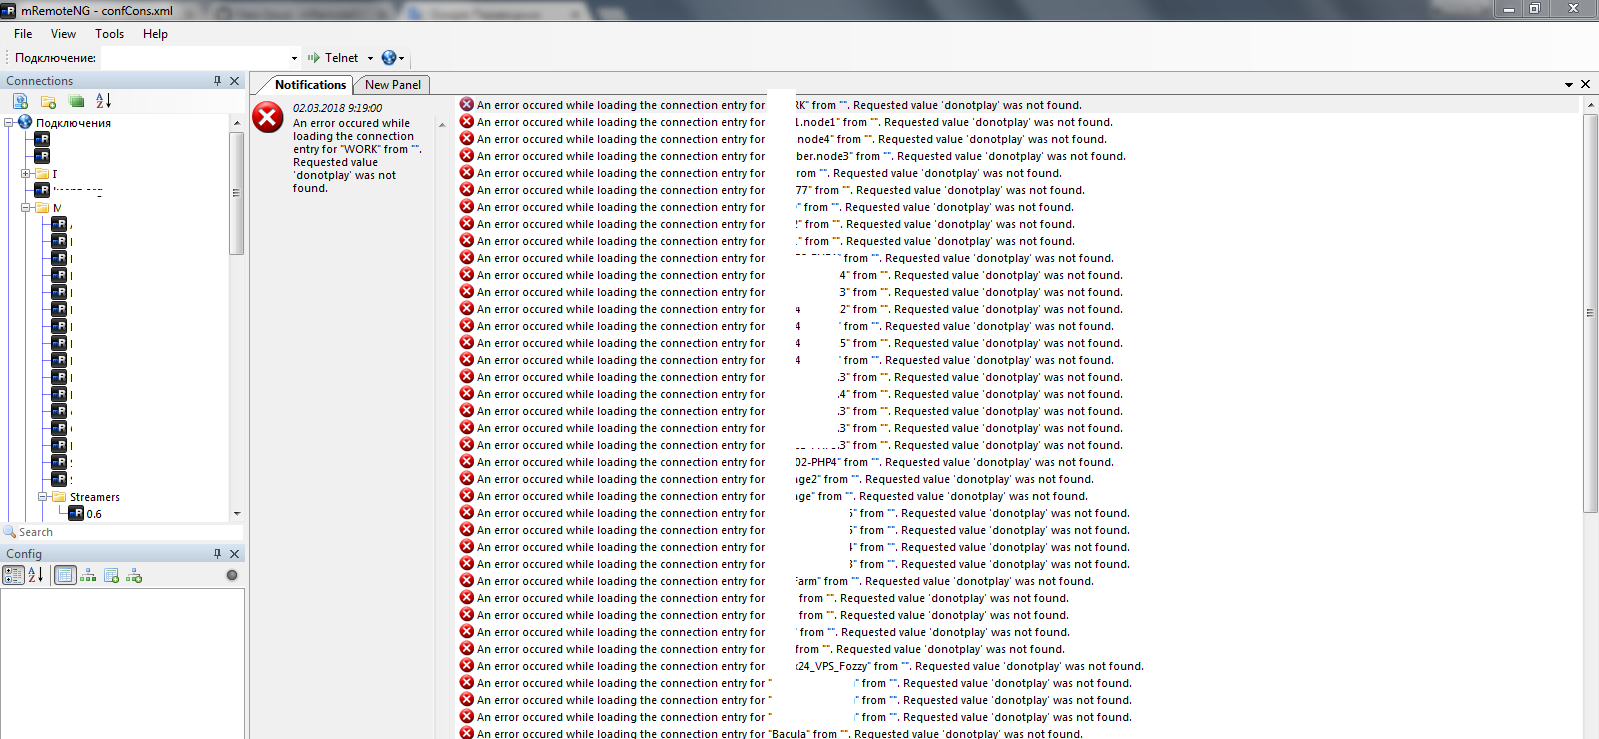The height and width of the screenshot is (739, 1599).
Task: Toggle Categorized view in Config toolbar
Action: click(13, 575)
